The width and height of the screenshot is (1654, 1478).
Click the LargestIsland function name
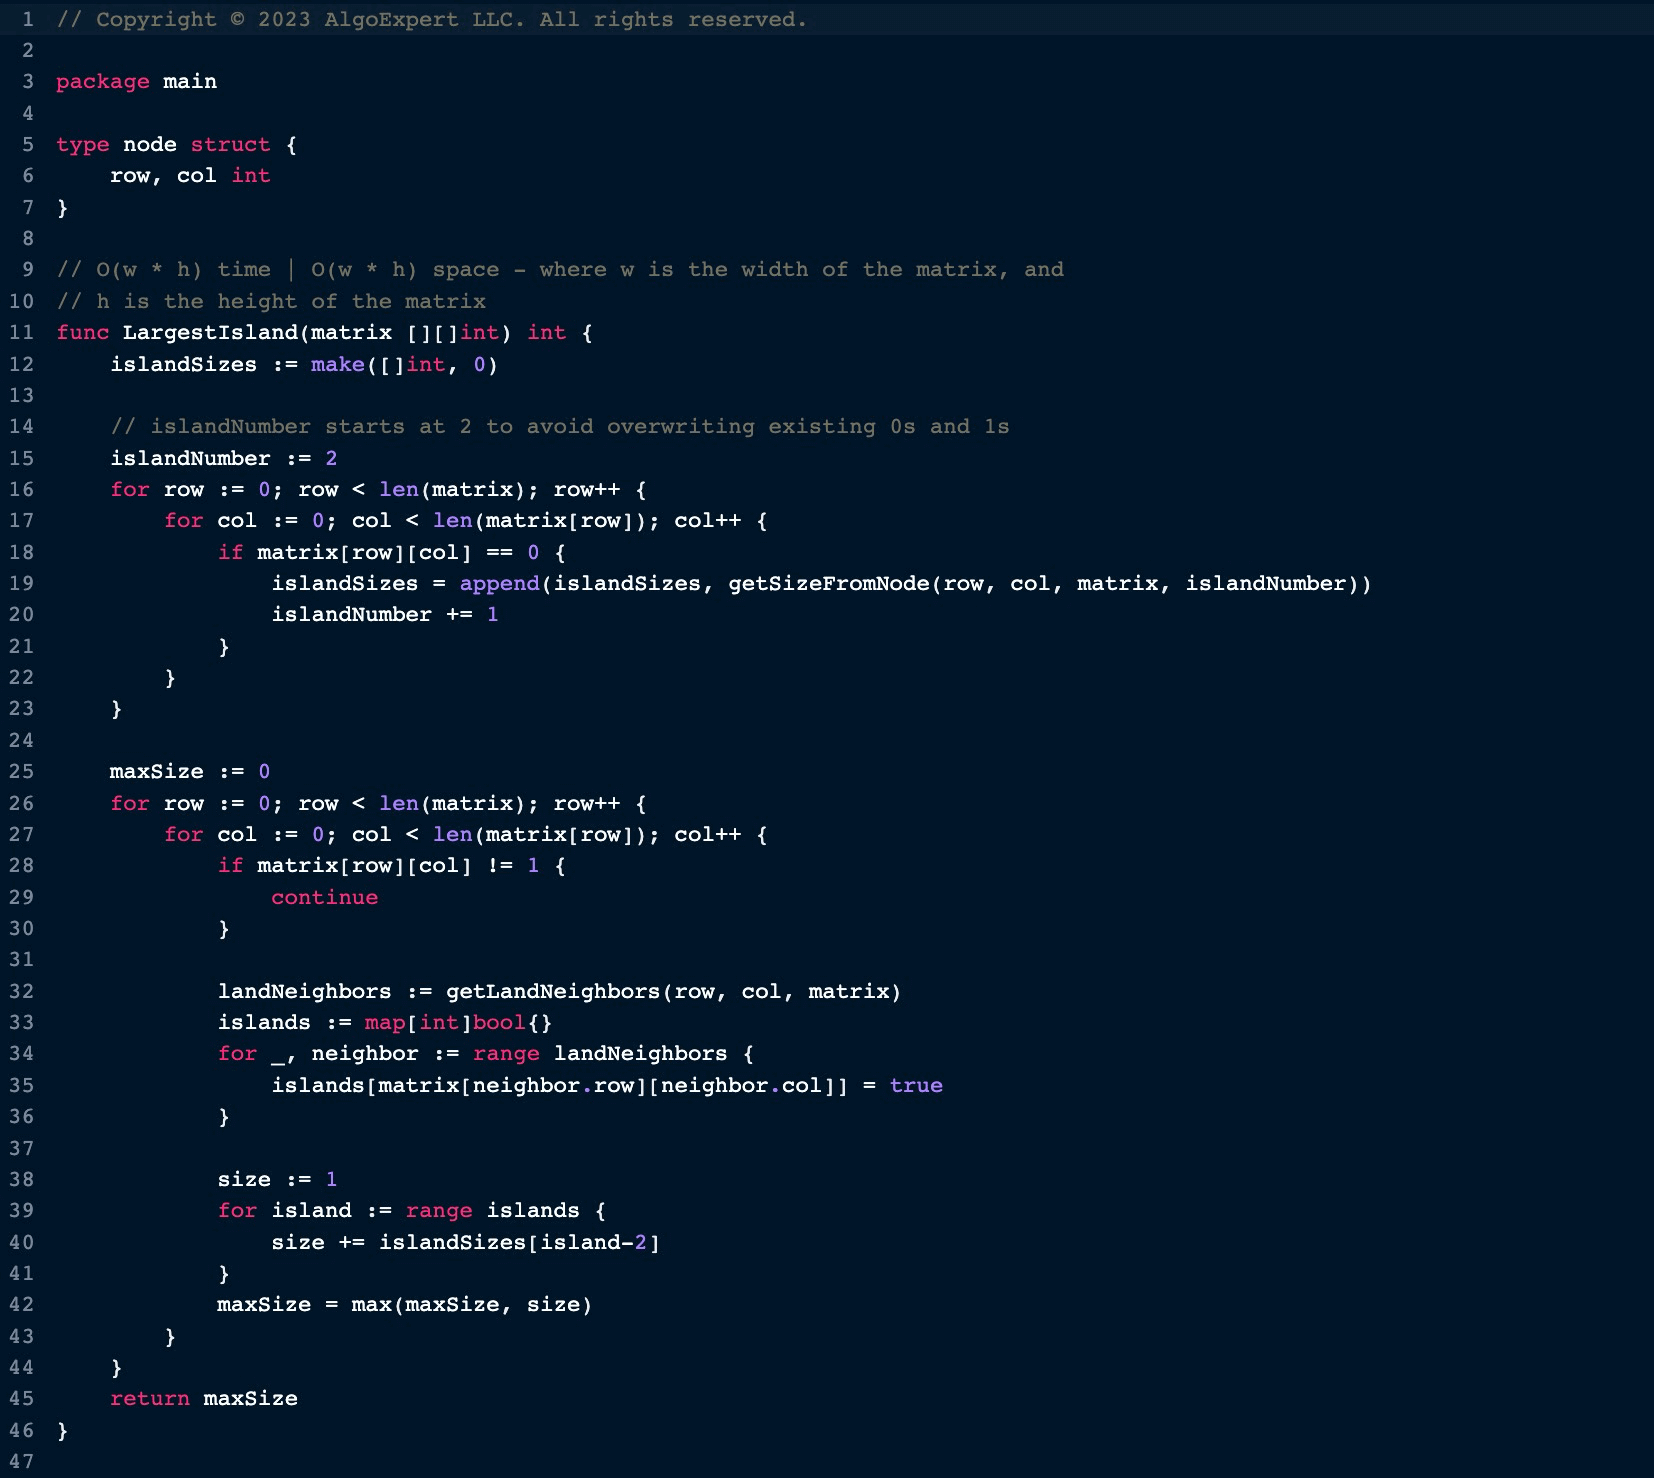click(x=209, y=333)
